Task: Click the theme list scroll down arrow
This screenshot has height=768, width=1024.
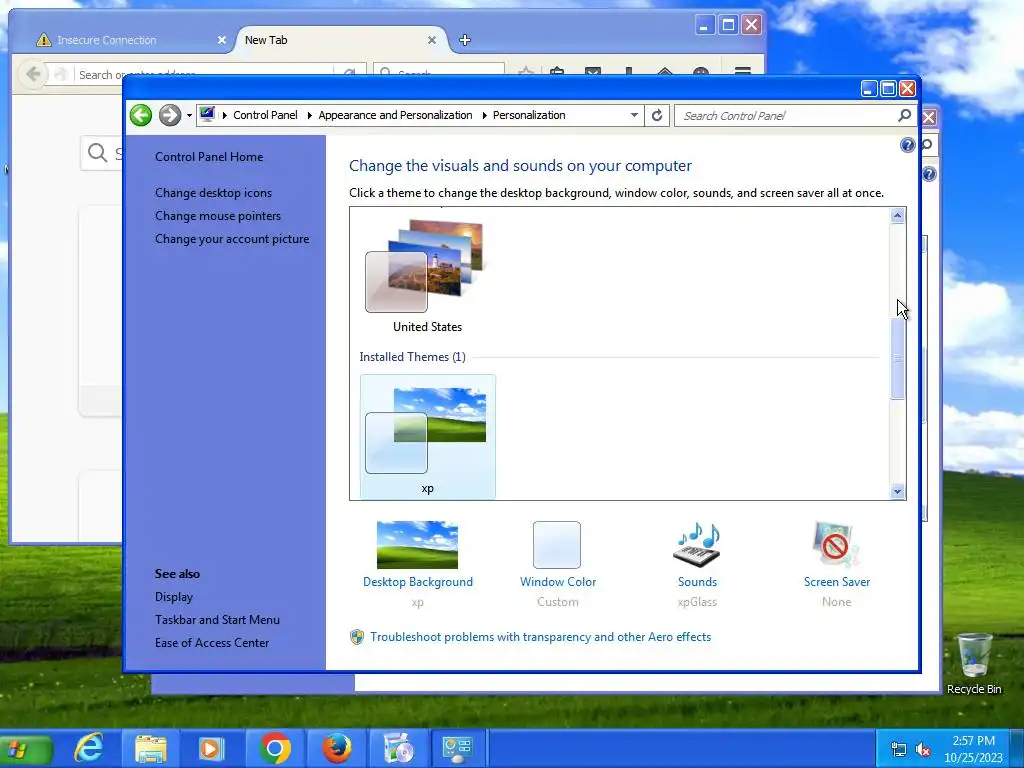Action: (897, 492)
